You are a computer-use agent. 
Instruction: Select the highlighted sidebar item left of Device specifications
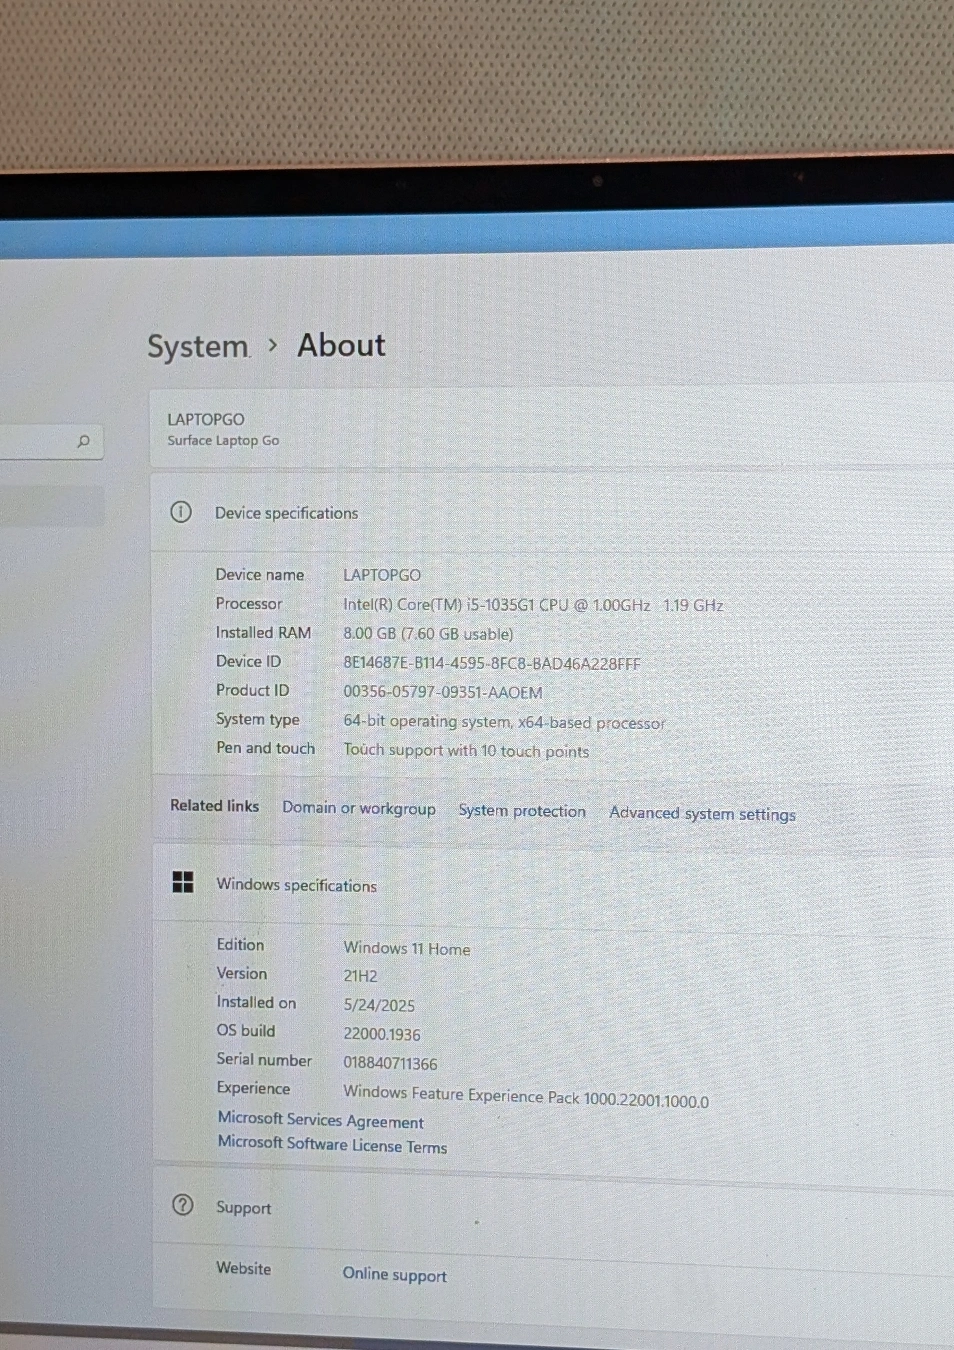pos(52,507)
